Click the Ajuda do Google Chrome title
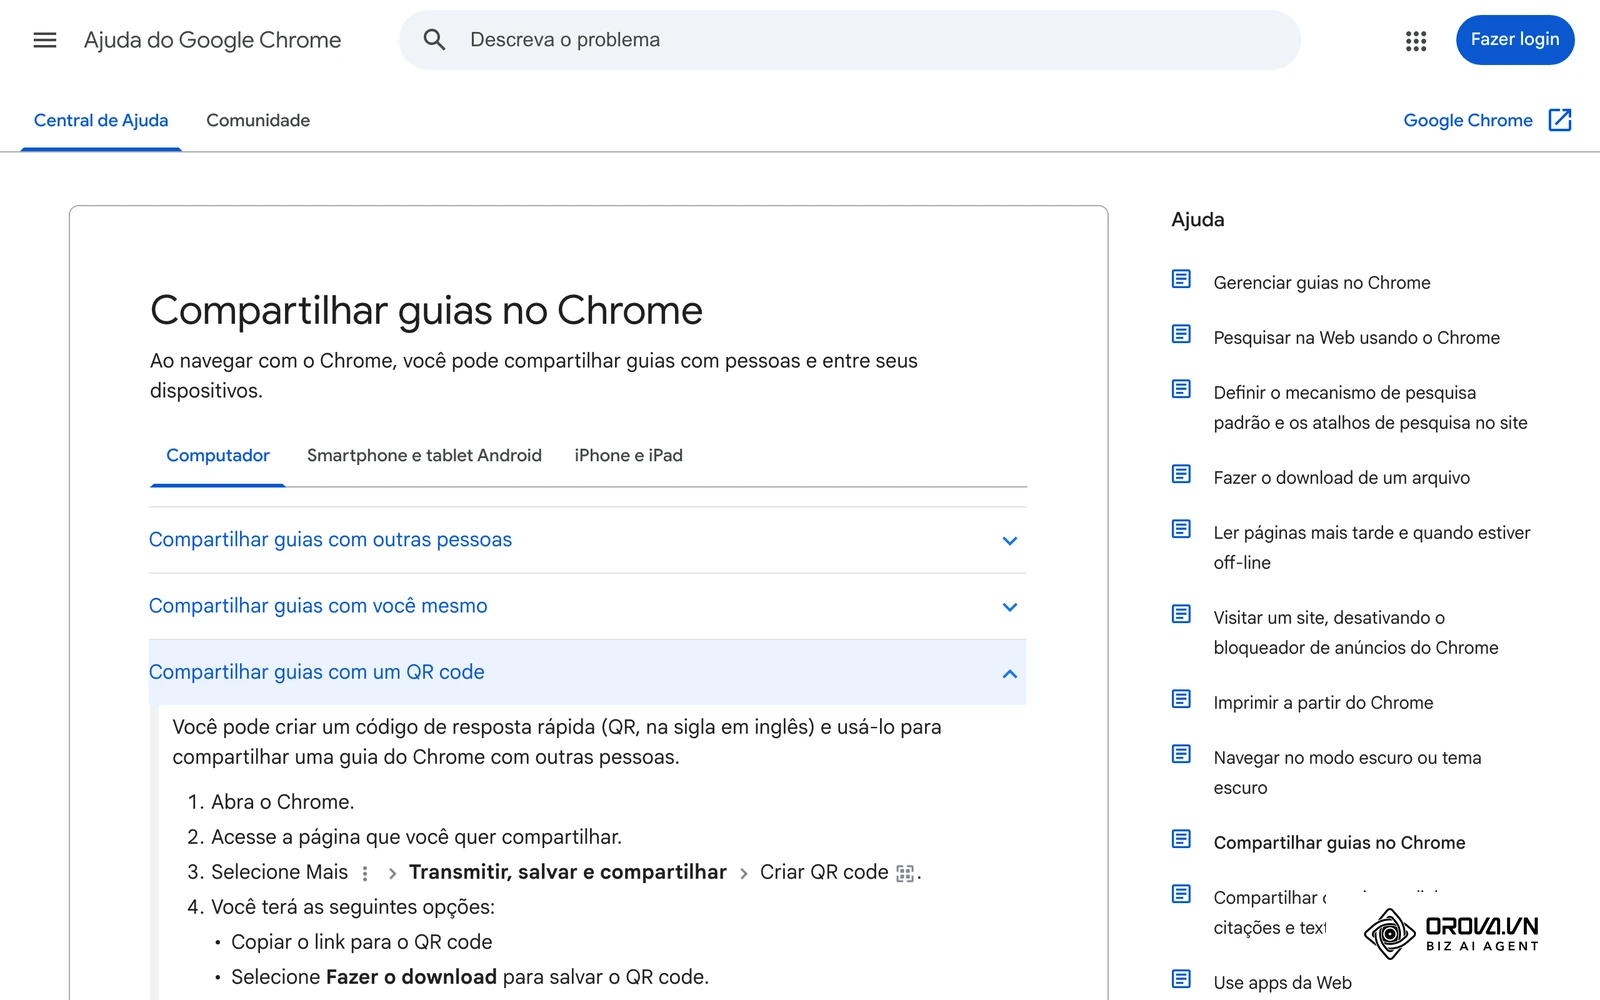This screenshot has width=1600, height=1000. point(212,40)
